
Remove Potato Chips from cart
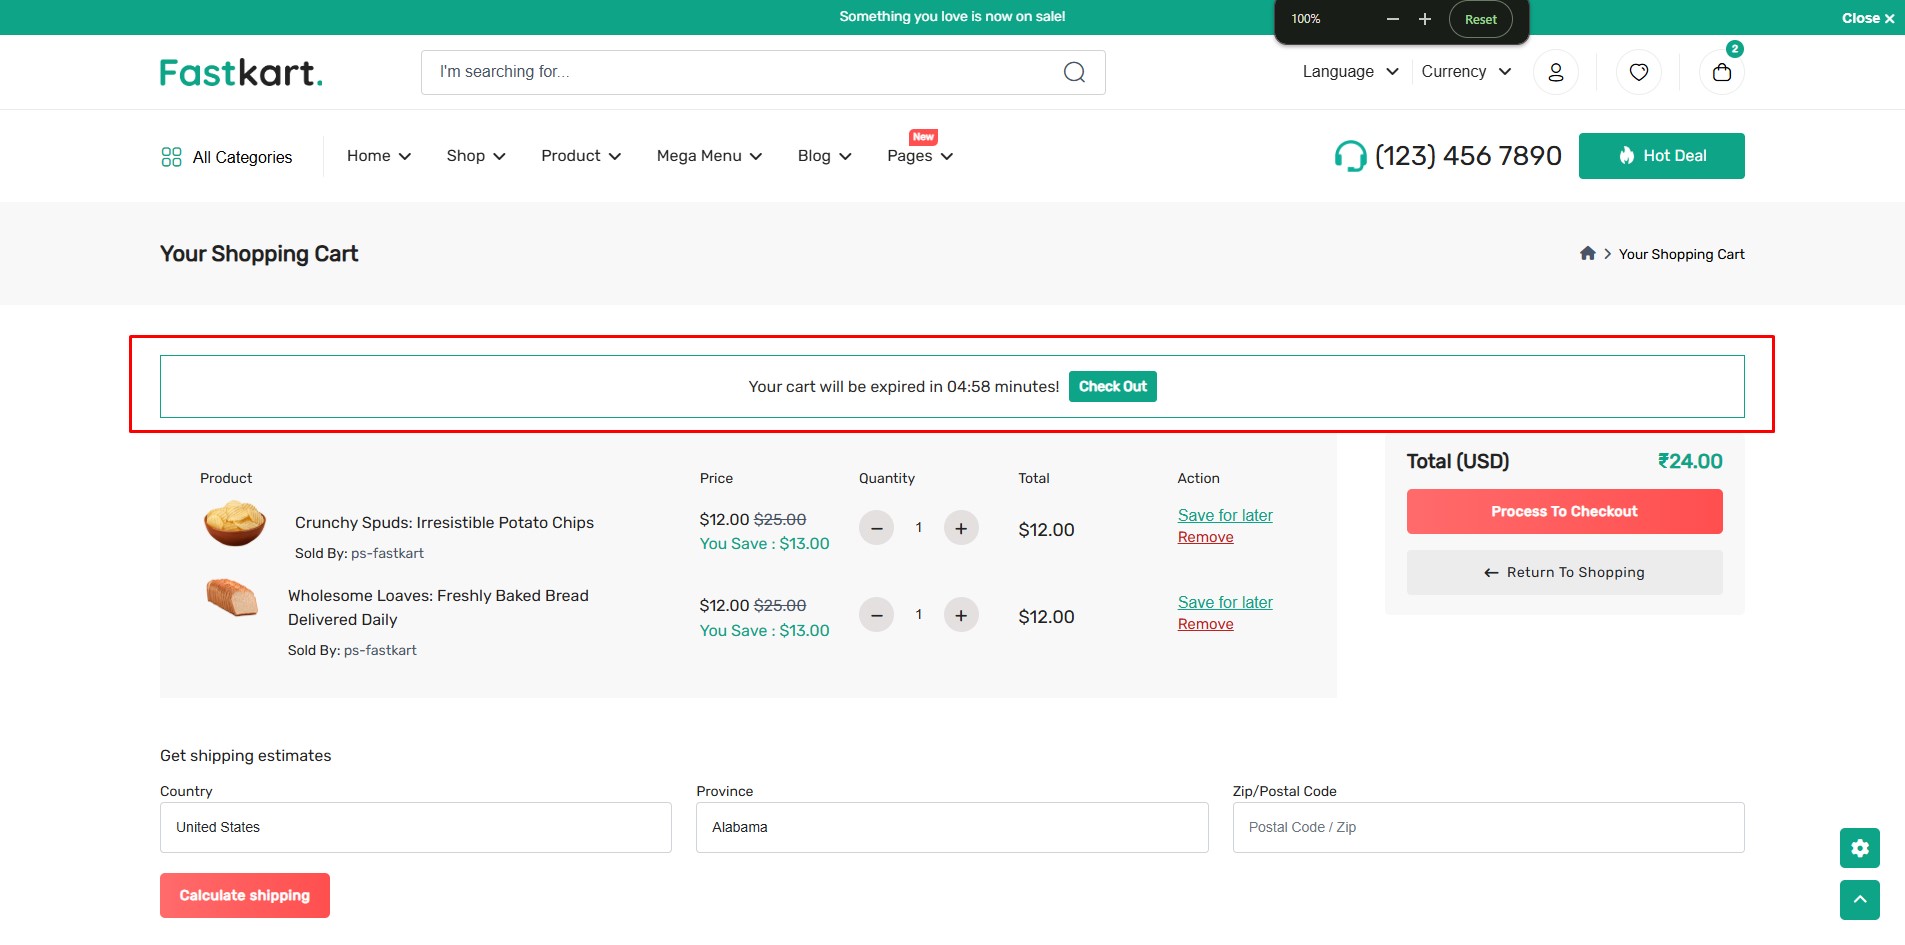coord(1205,537)
